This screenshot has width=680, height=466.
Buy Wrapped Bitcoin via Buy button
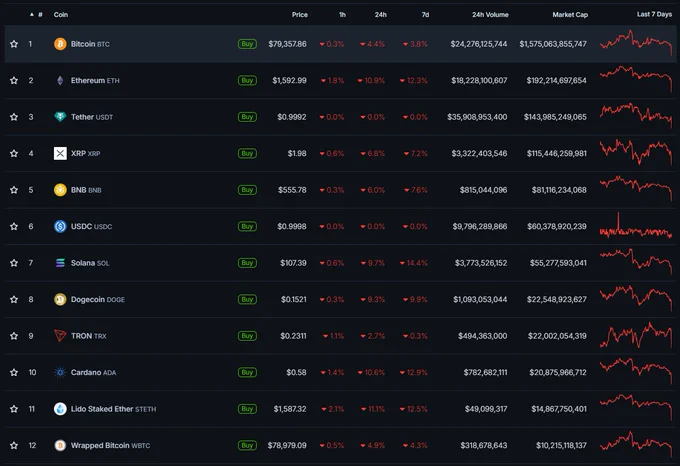247,445
